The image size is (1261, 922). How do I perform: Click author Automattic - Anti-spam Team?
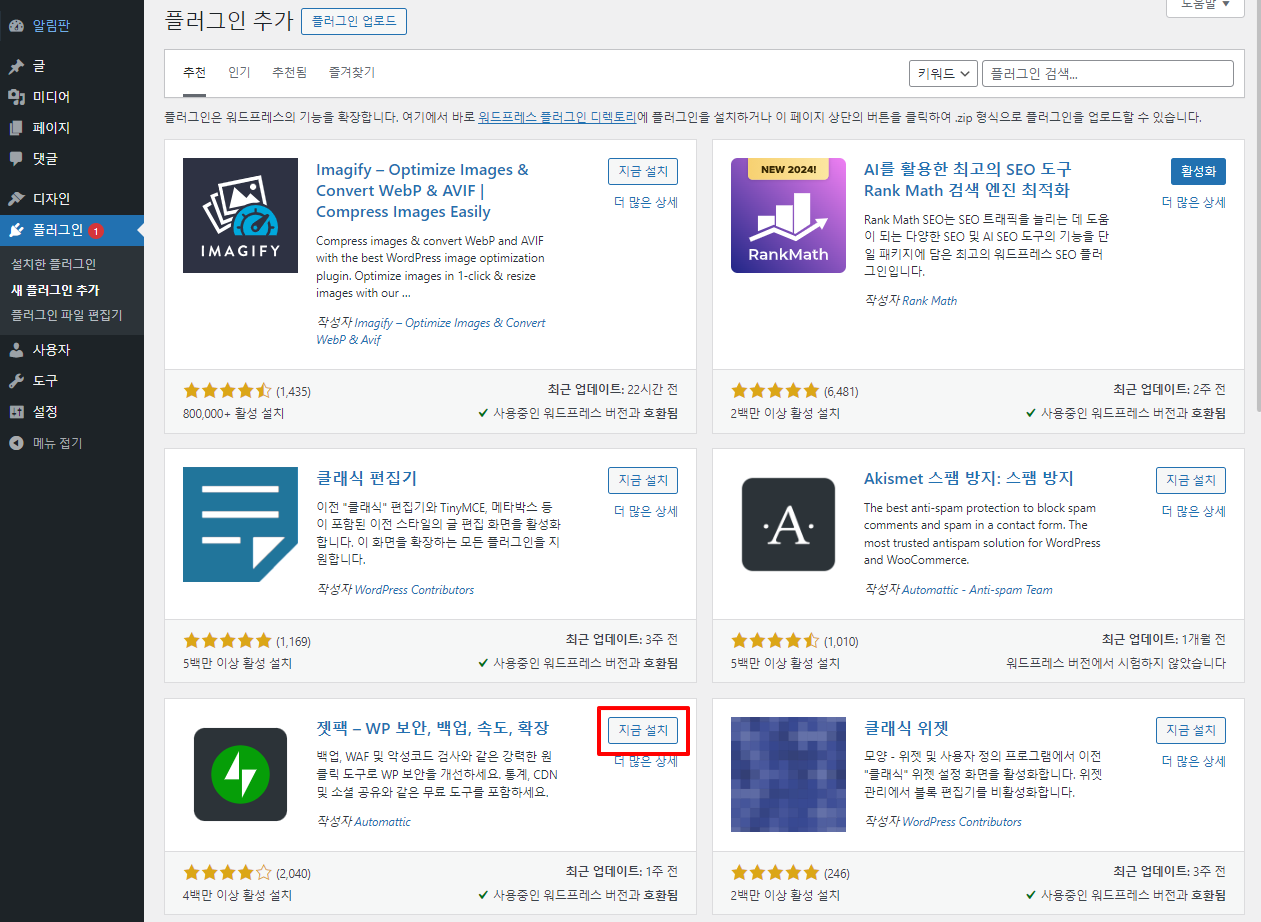tap(977, 590)
